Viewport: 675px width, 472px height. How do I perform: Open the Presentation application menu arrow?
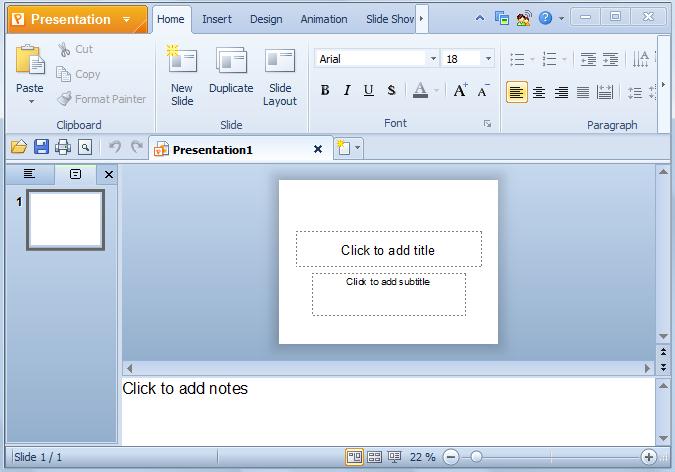(127, 19)
